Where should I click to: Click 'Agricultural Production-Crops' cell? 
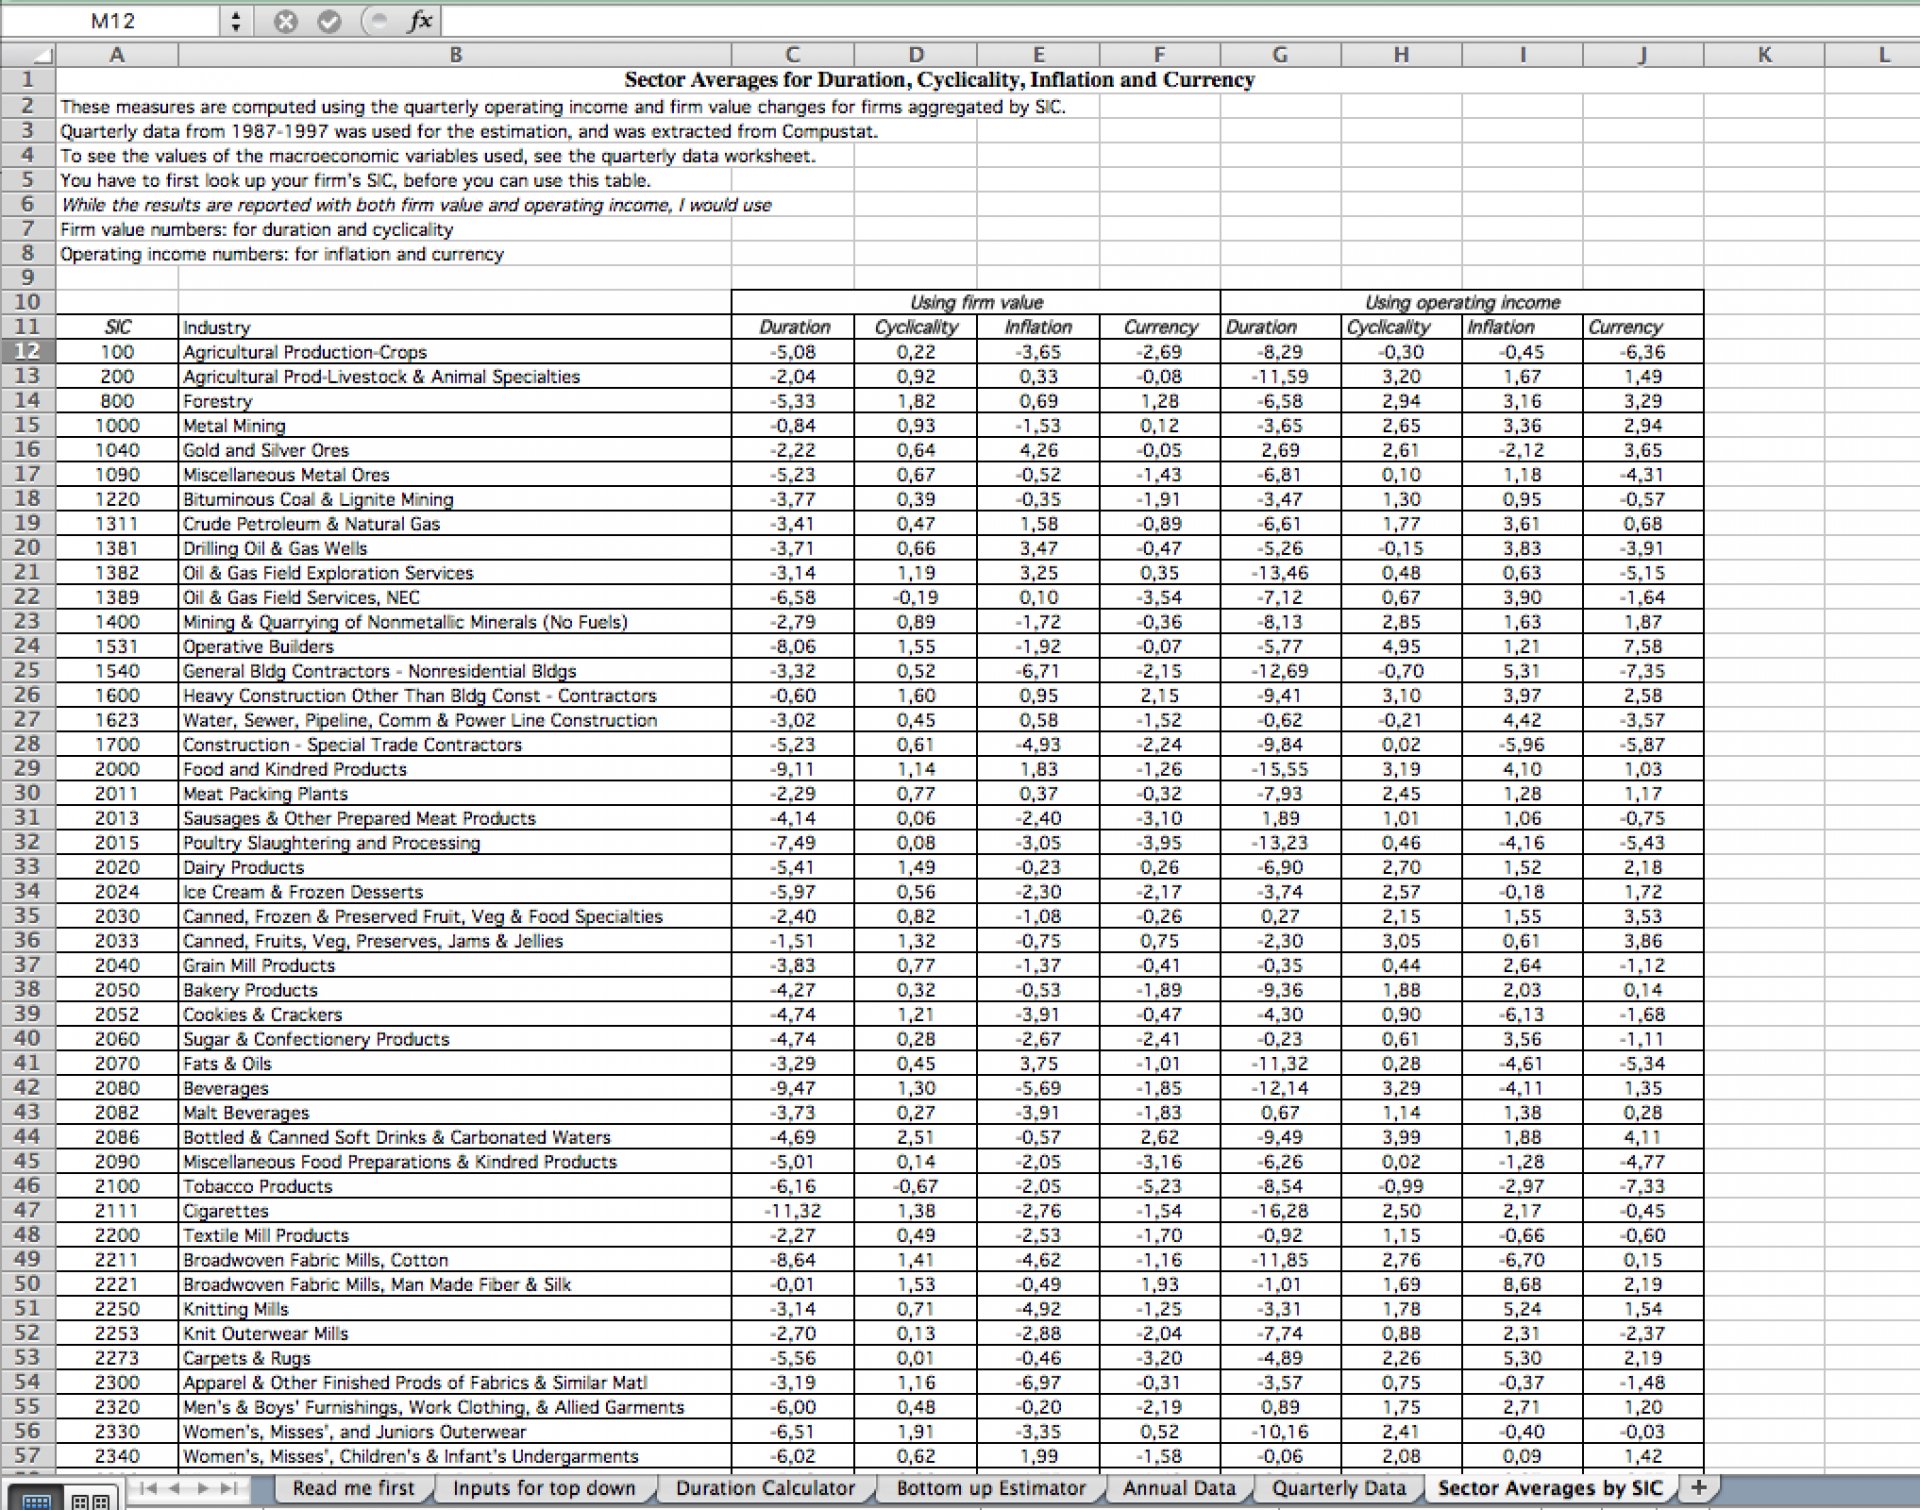click(455, 352)
